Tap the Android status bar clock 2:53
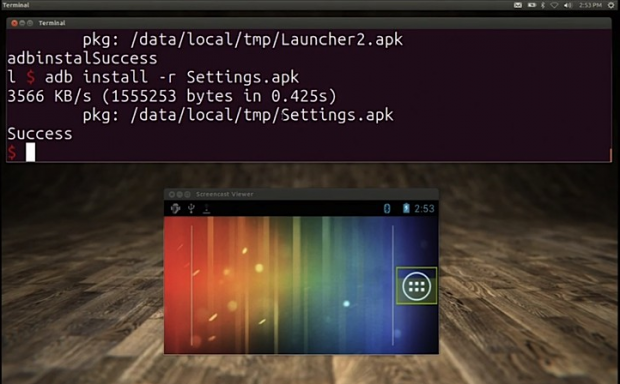The image size is (620, 384). pos(424,208)
